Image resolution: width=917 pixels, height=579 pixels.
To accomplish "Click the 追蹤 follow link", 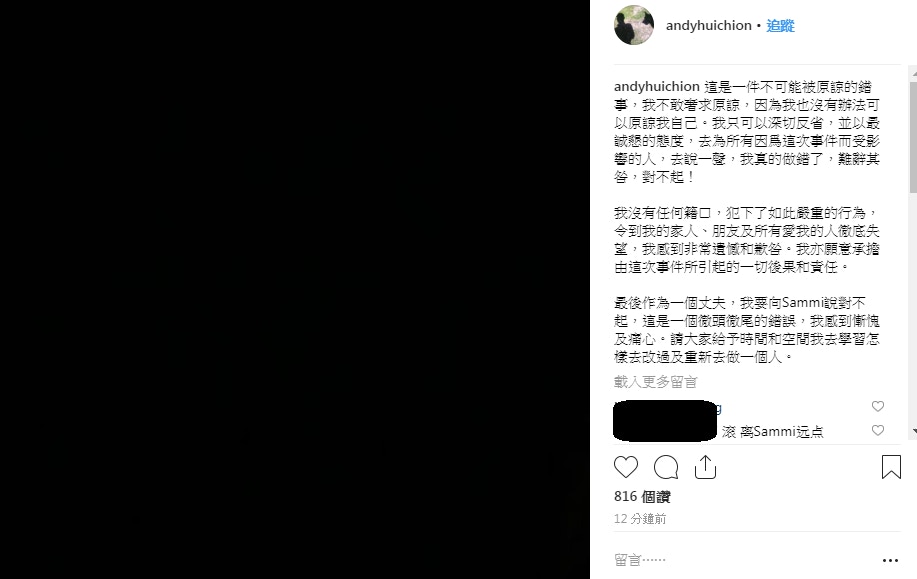I will coord(780,26).
